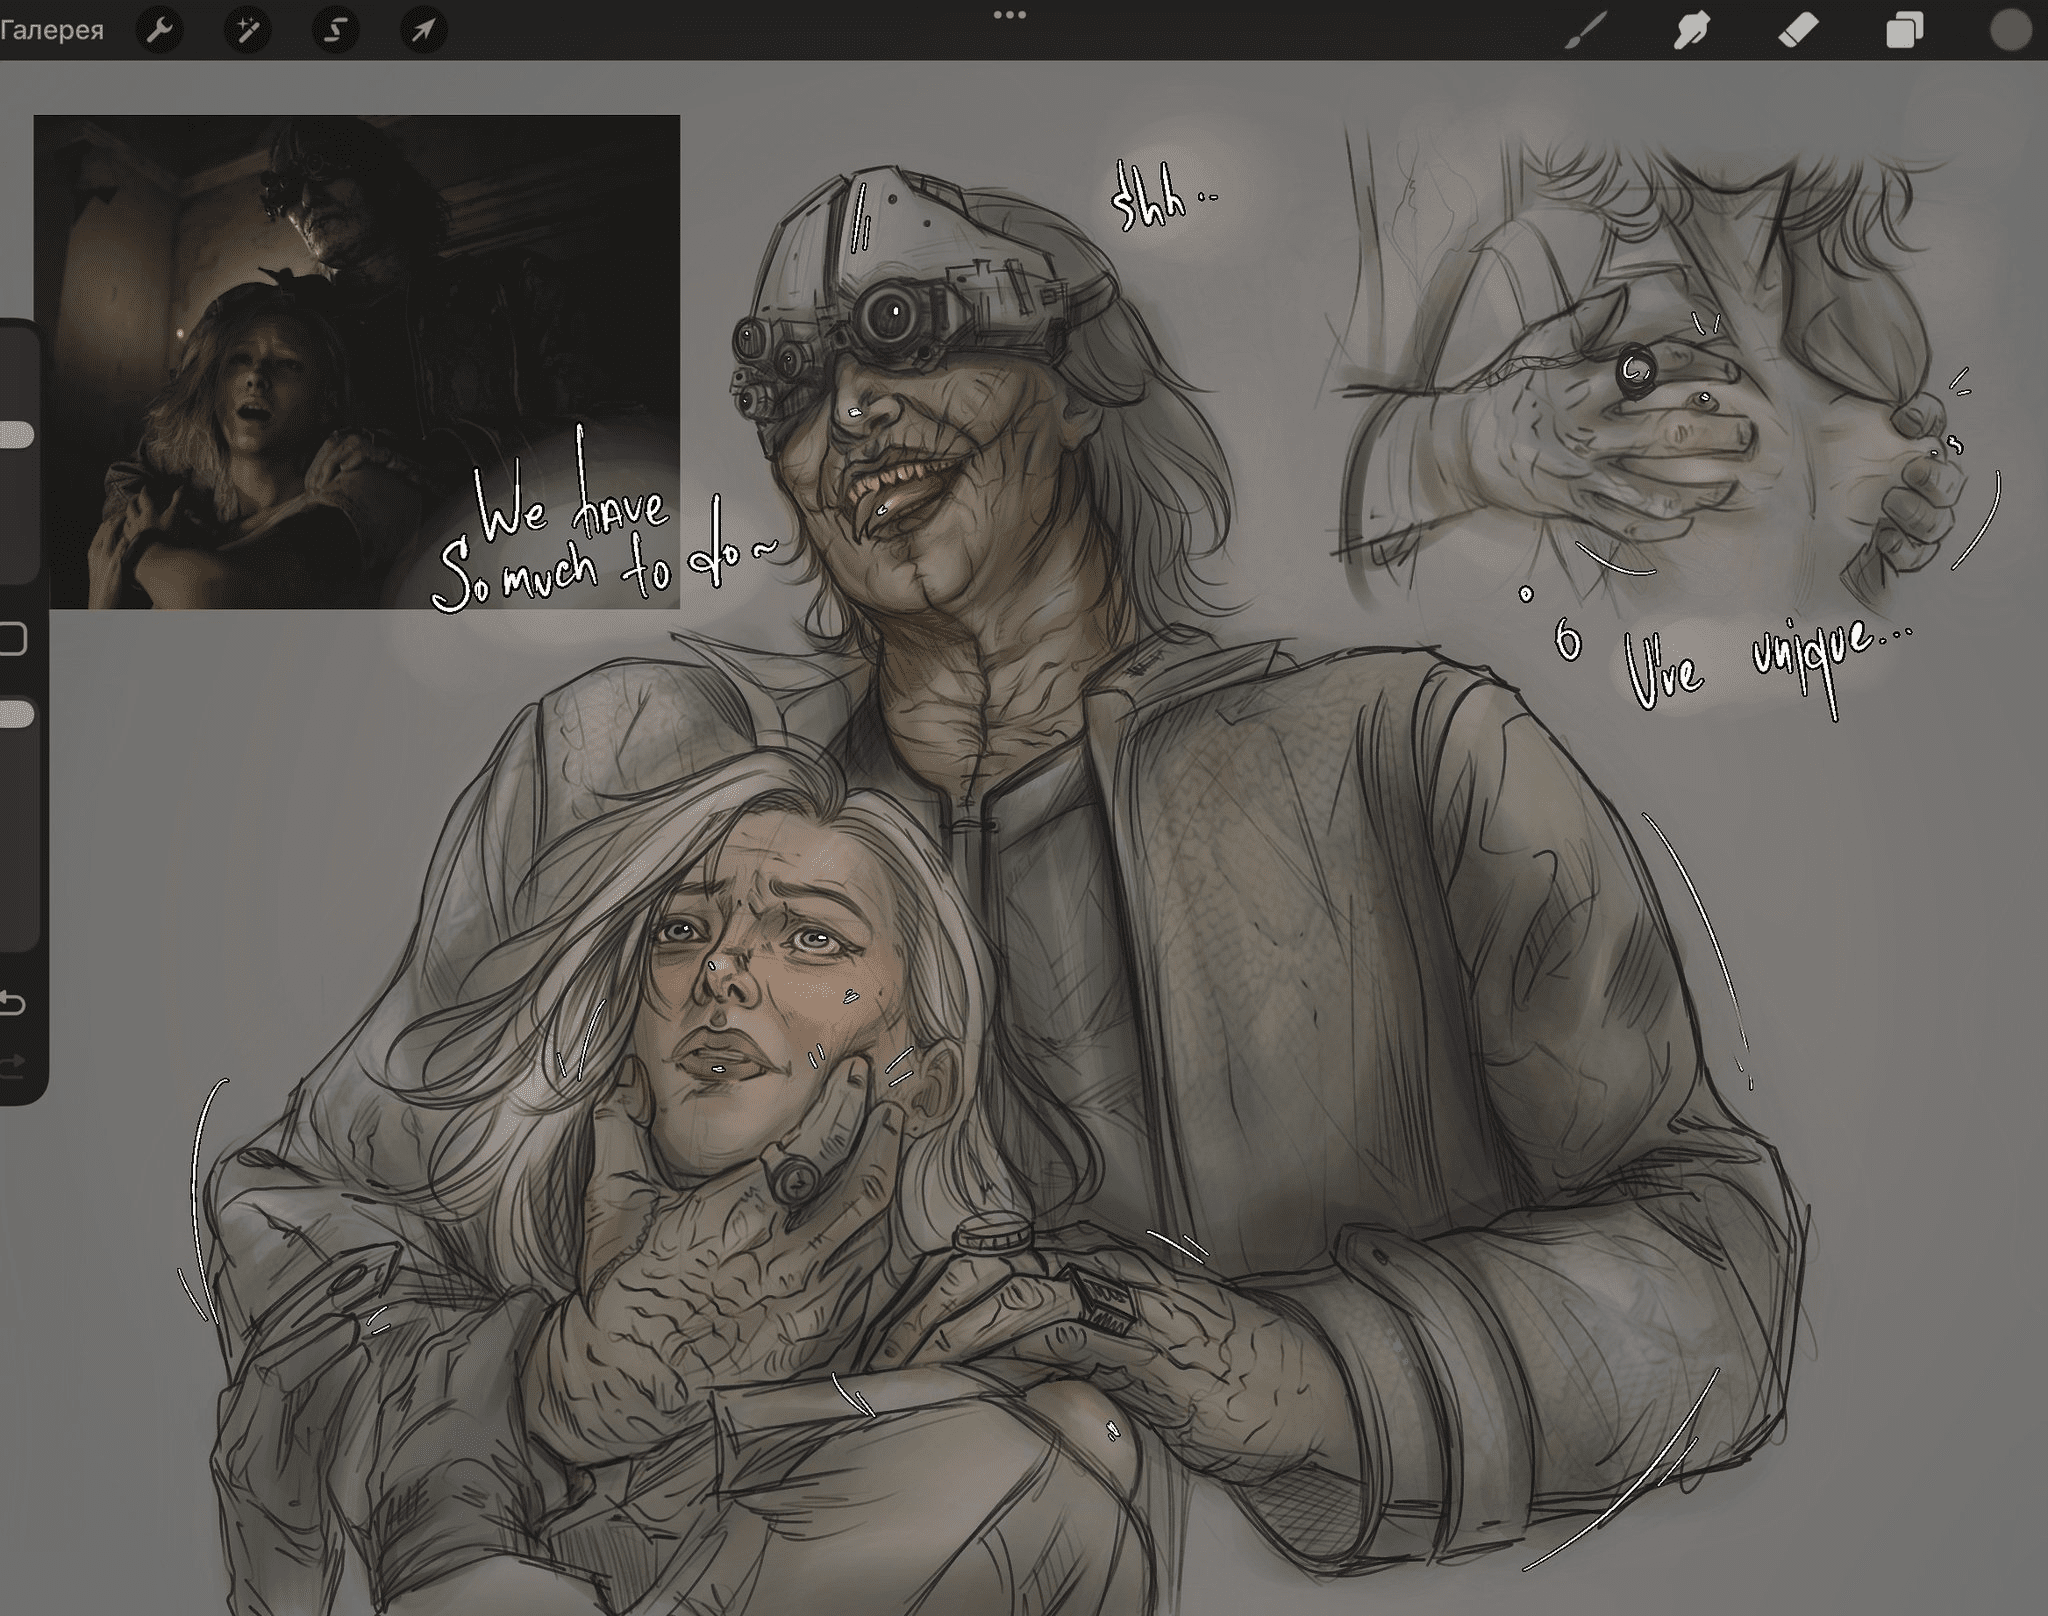Undo the last stroke with sidebar arrow
This screenshot has width=2048, height=1616.
coord(12,1003)
